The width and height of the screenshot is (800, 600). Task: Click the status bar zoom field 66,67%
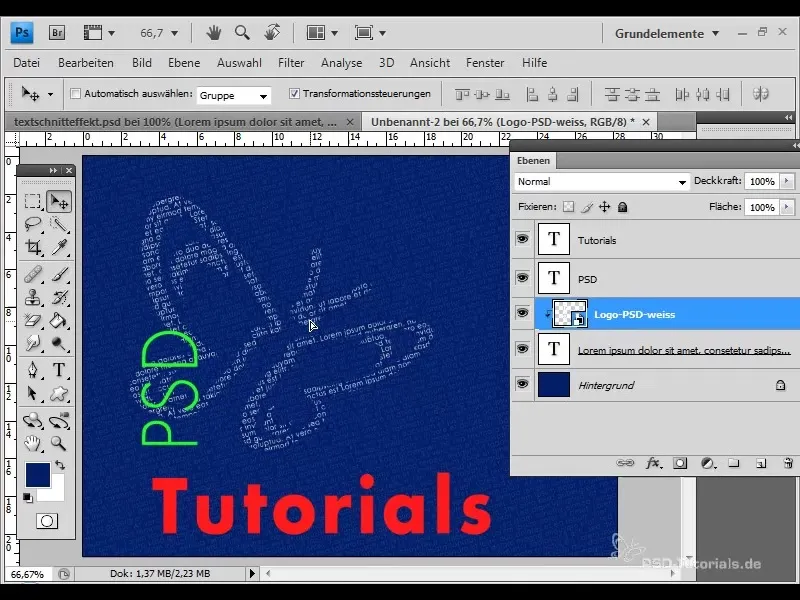(27, 574)
